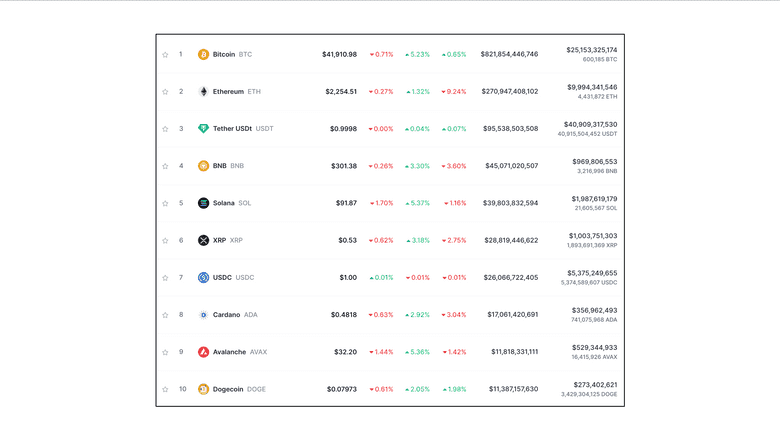Click the BNB coin logo icon

point(204,166)
